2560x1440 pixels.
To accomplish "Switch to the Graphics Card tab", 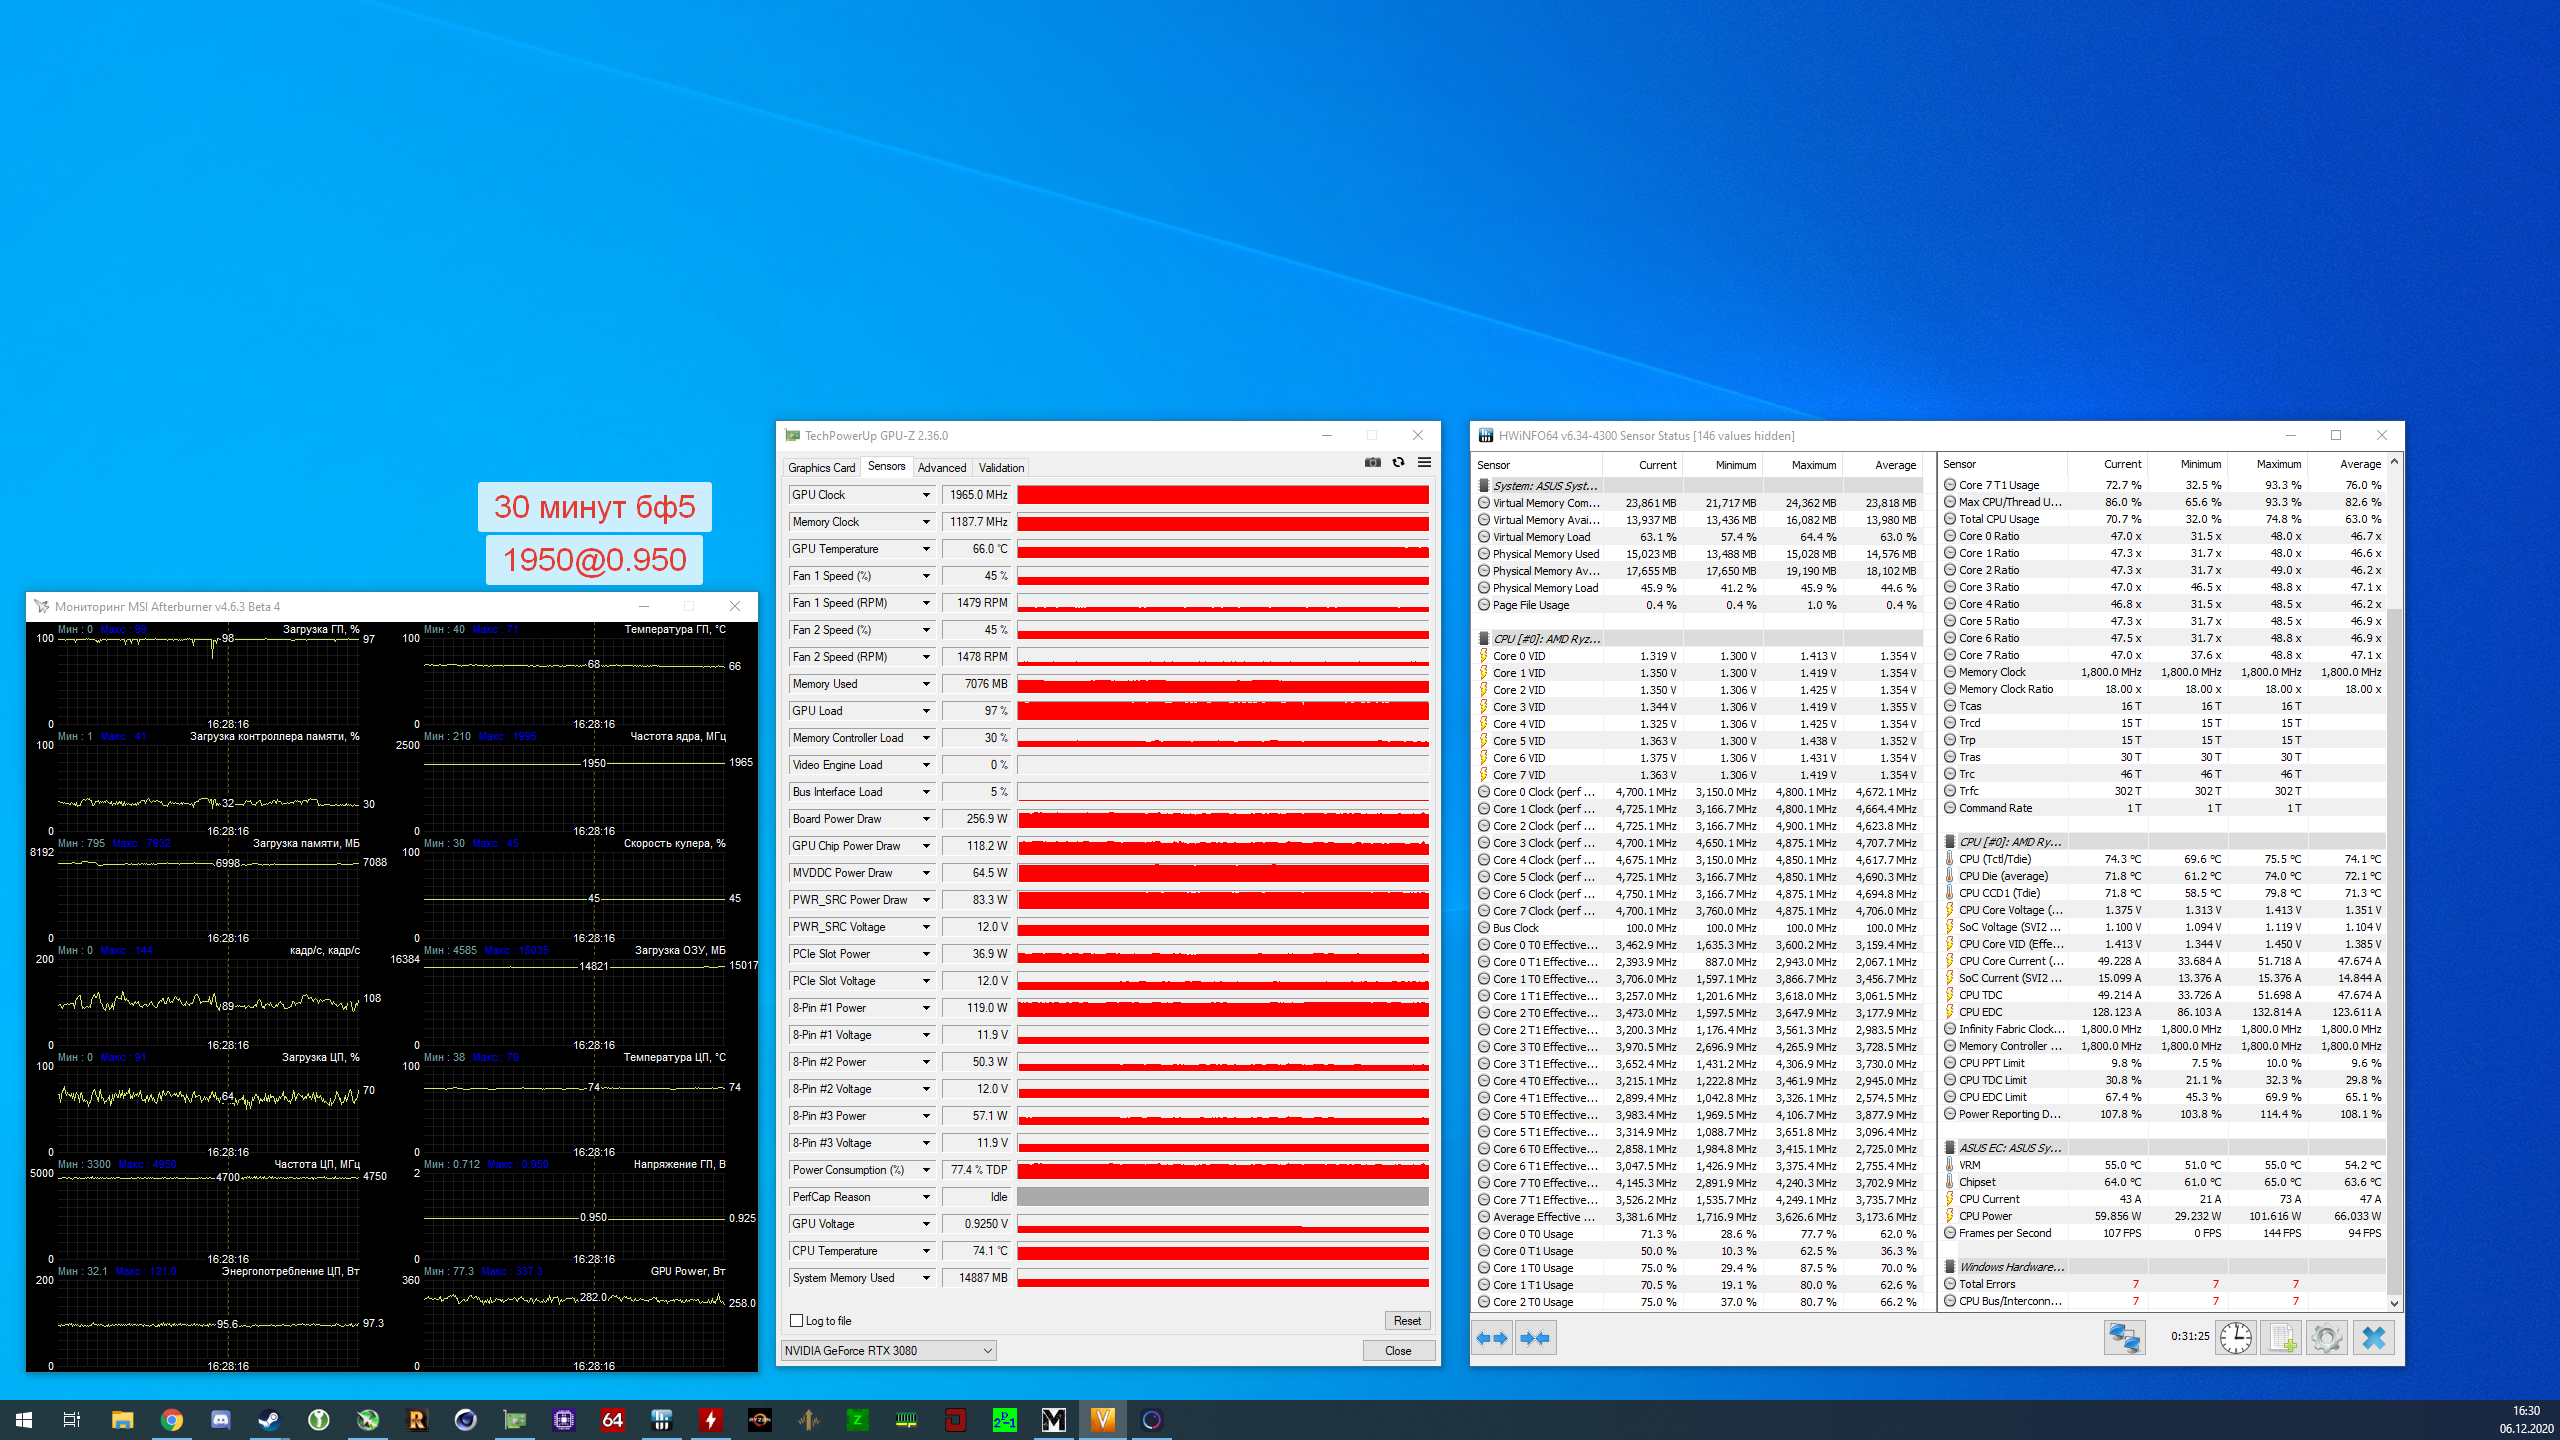I will tap(821, 468).
